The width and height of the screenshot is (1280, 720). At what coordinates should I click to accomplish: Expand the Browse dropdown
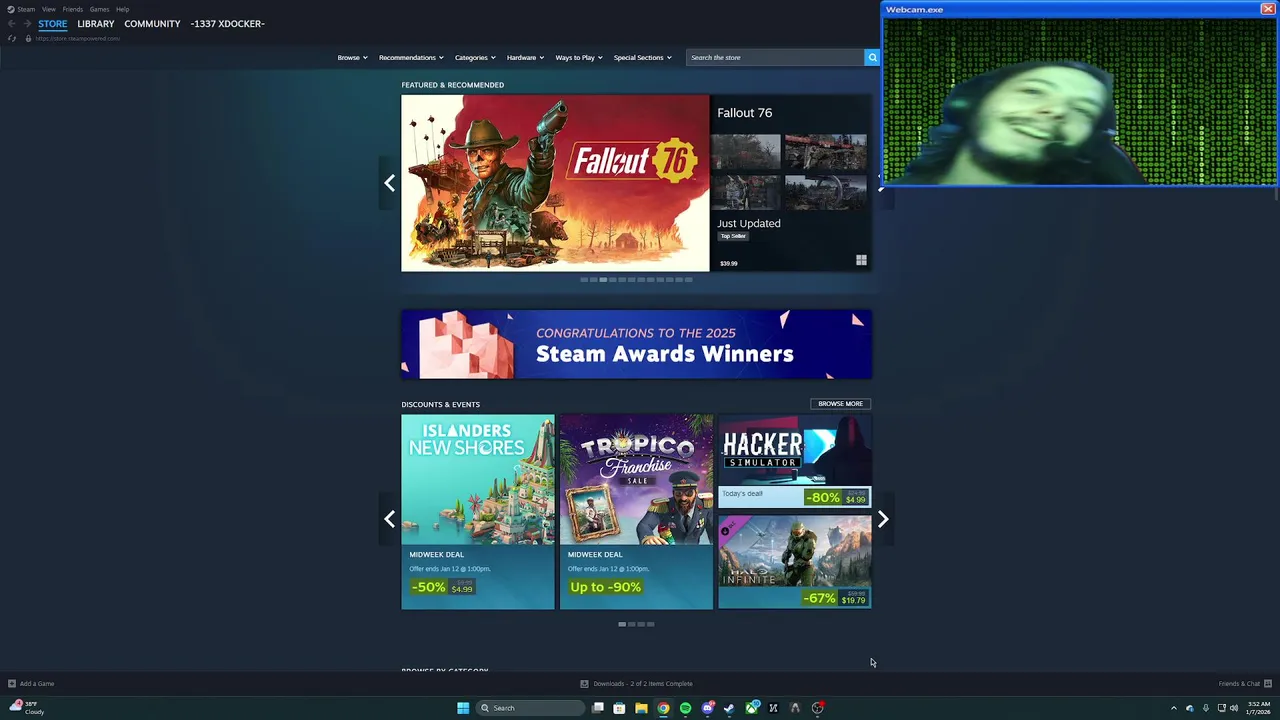click(x=352, y=57)
